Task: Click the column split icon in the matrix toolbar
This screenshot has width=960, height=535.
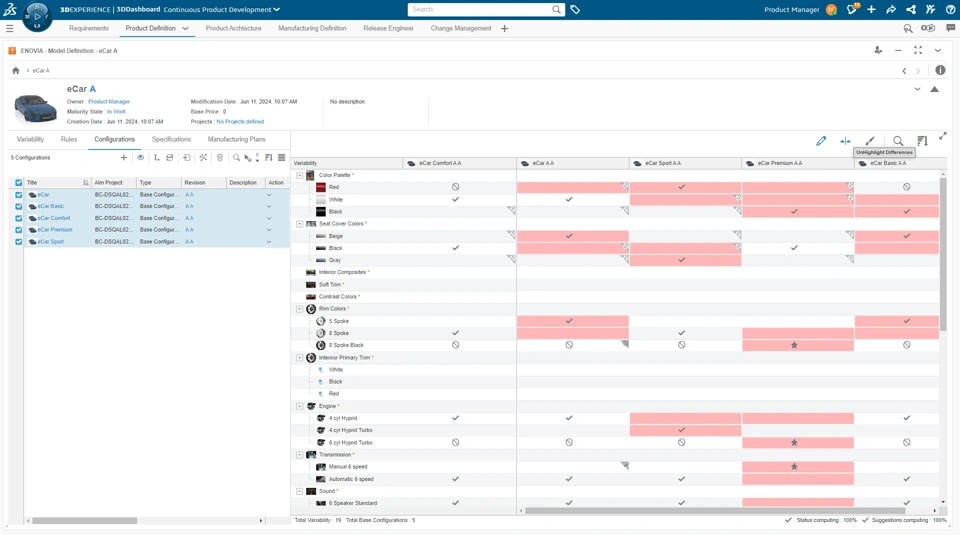Action: [x=845, y=141]
